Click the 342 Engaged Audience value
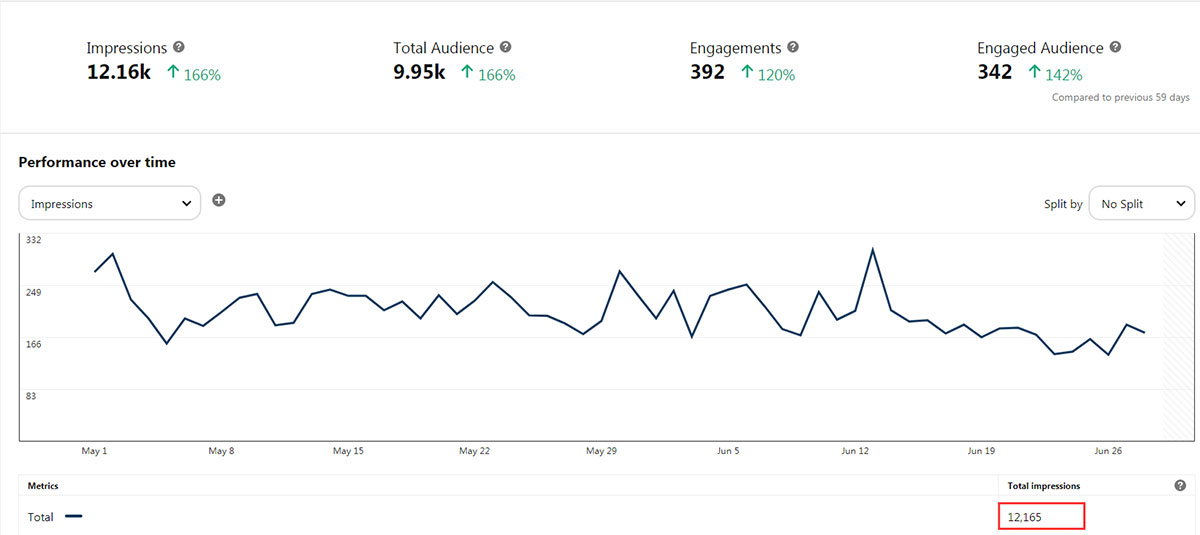The width and height of the screenshot is (1200, 535). click(995, 72)
